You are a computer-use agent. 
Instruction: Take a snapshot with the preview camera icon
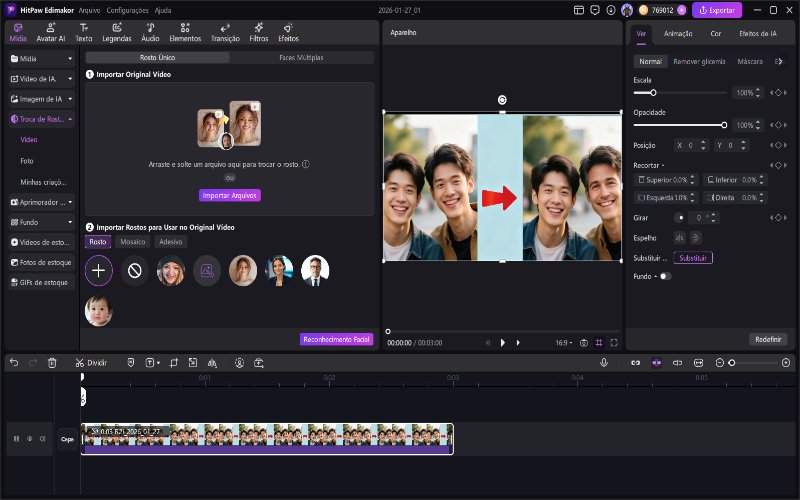584,343
